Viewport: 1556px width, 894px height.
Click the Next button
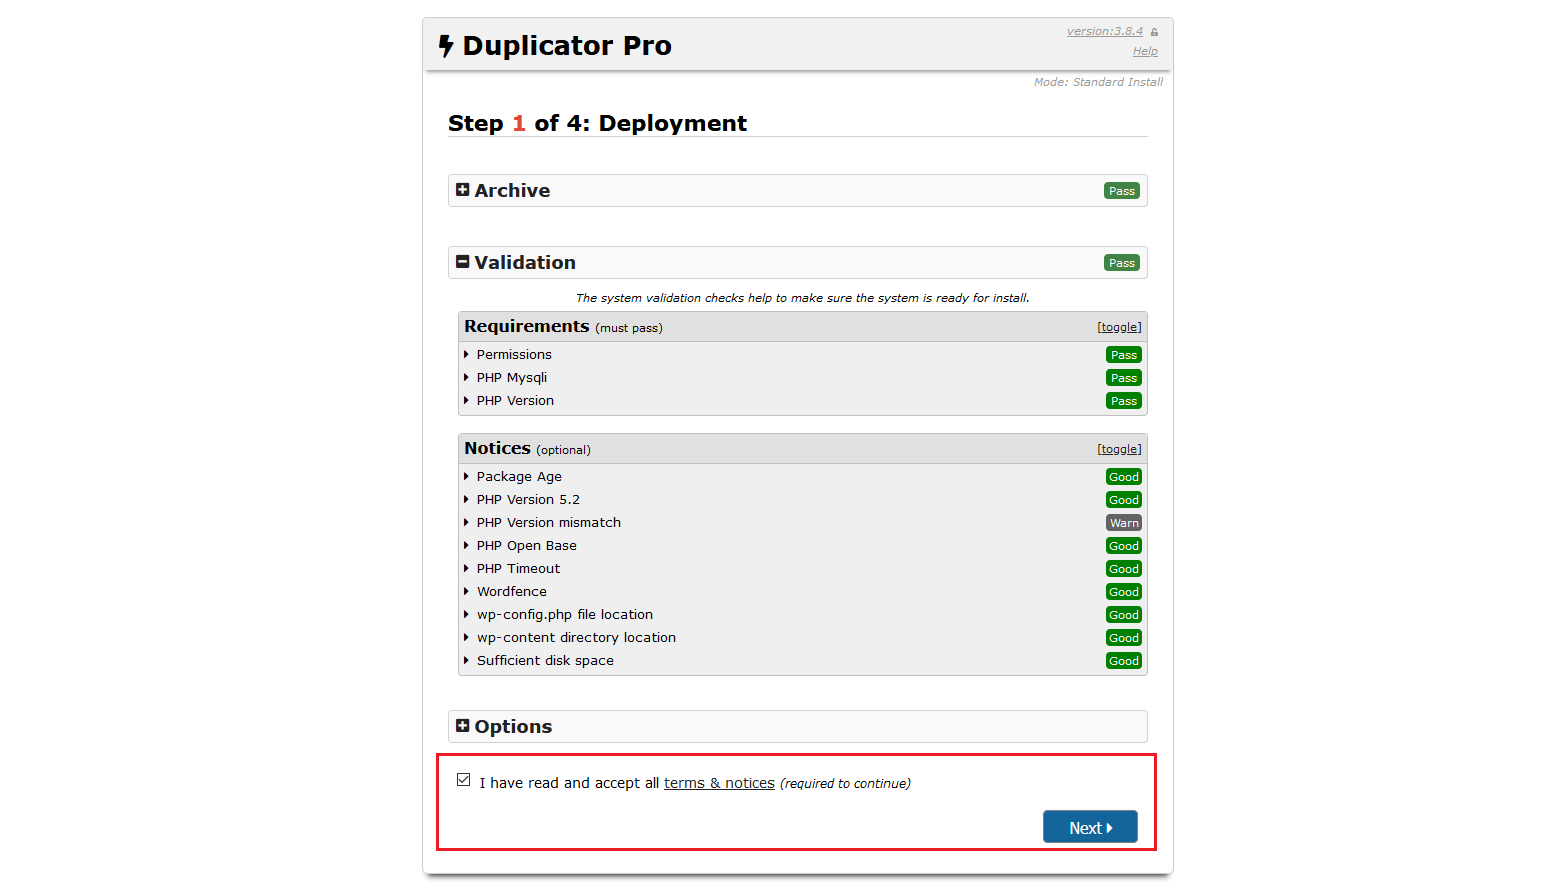[x=1090, y=827]
